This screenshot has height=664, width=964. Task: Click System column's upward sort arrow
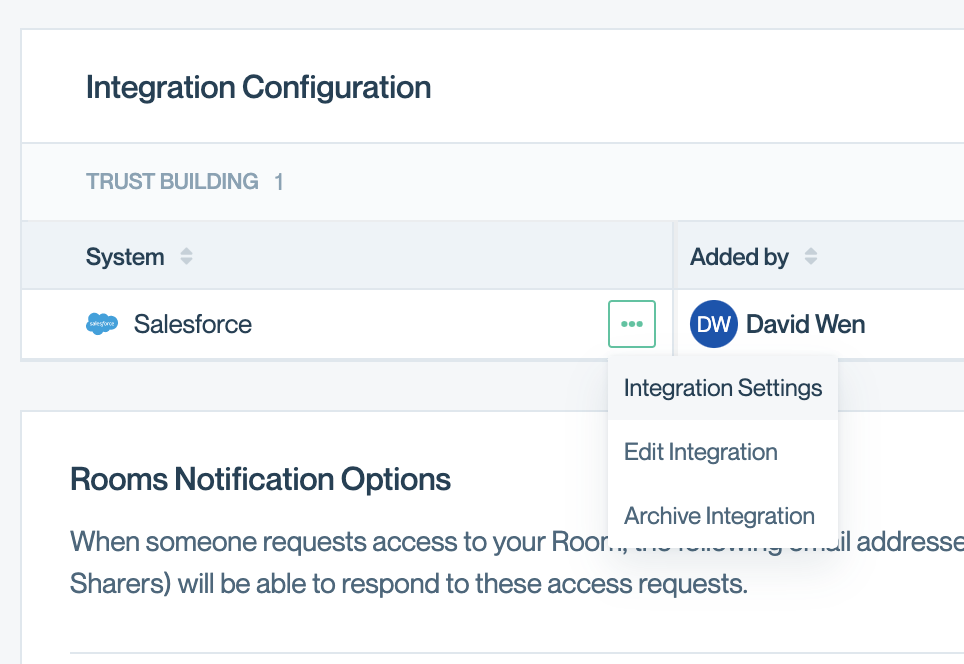186,251
